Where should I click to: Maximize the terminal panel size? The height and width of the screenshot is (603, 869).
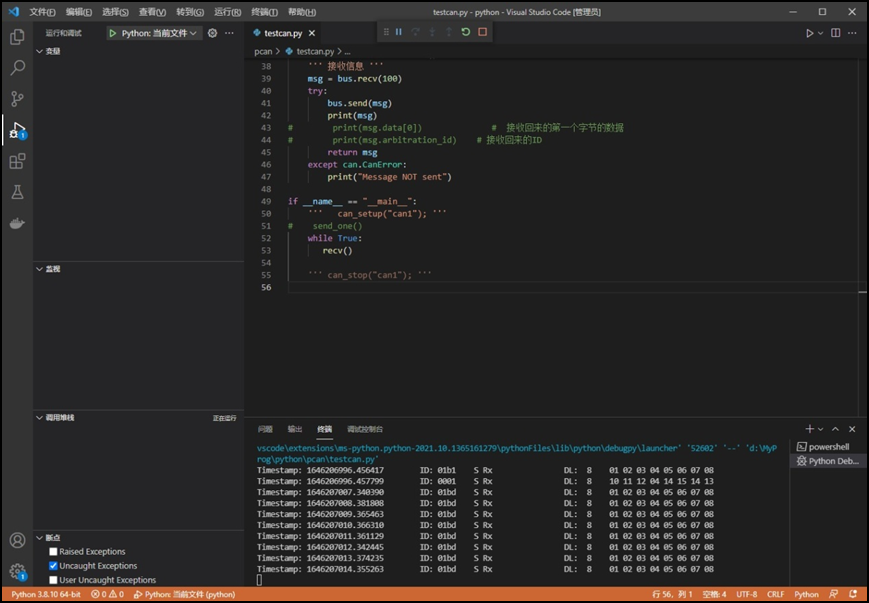(x=835, y=429)
